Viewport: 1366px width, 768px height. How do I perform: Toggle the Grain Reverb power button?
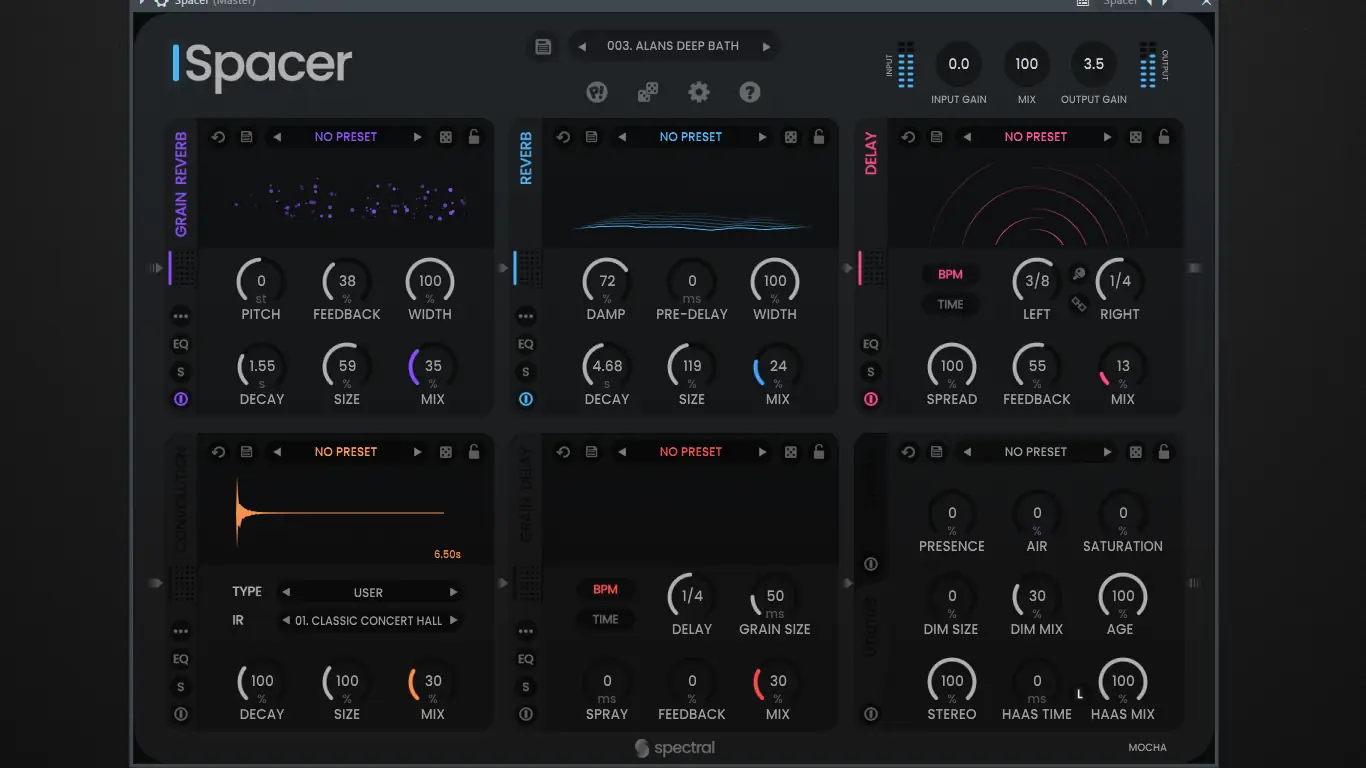coord(181,399)
